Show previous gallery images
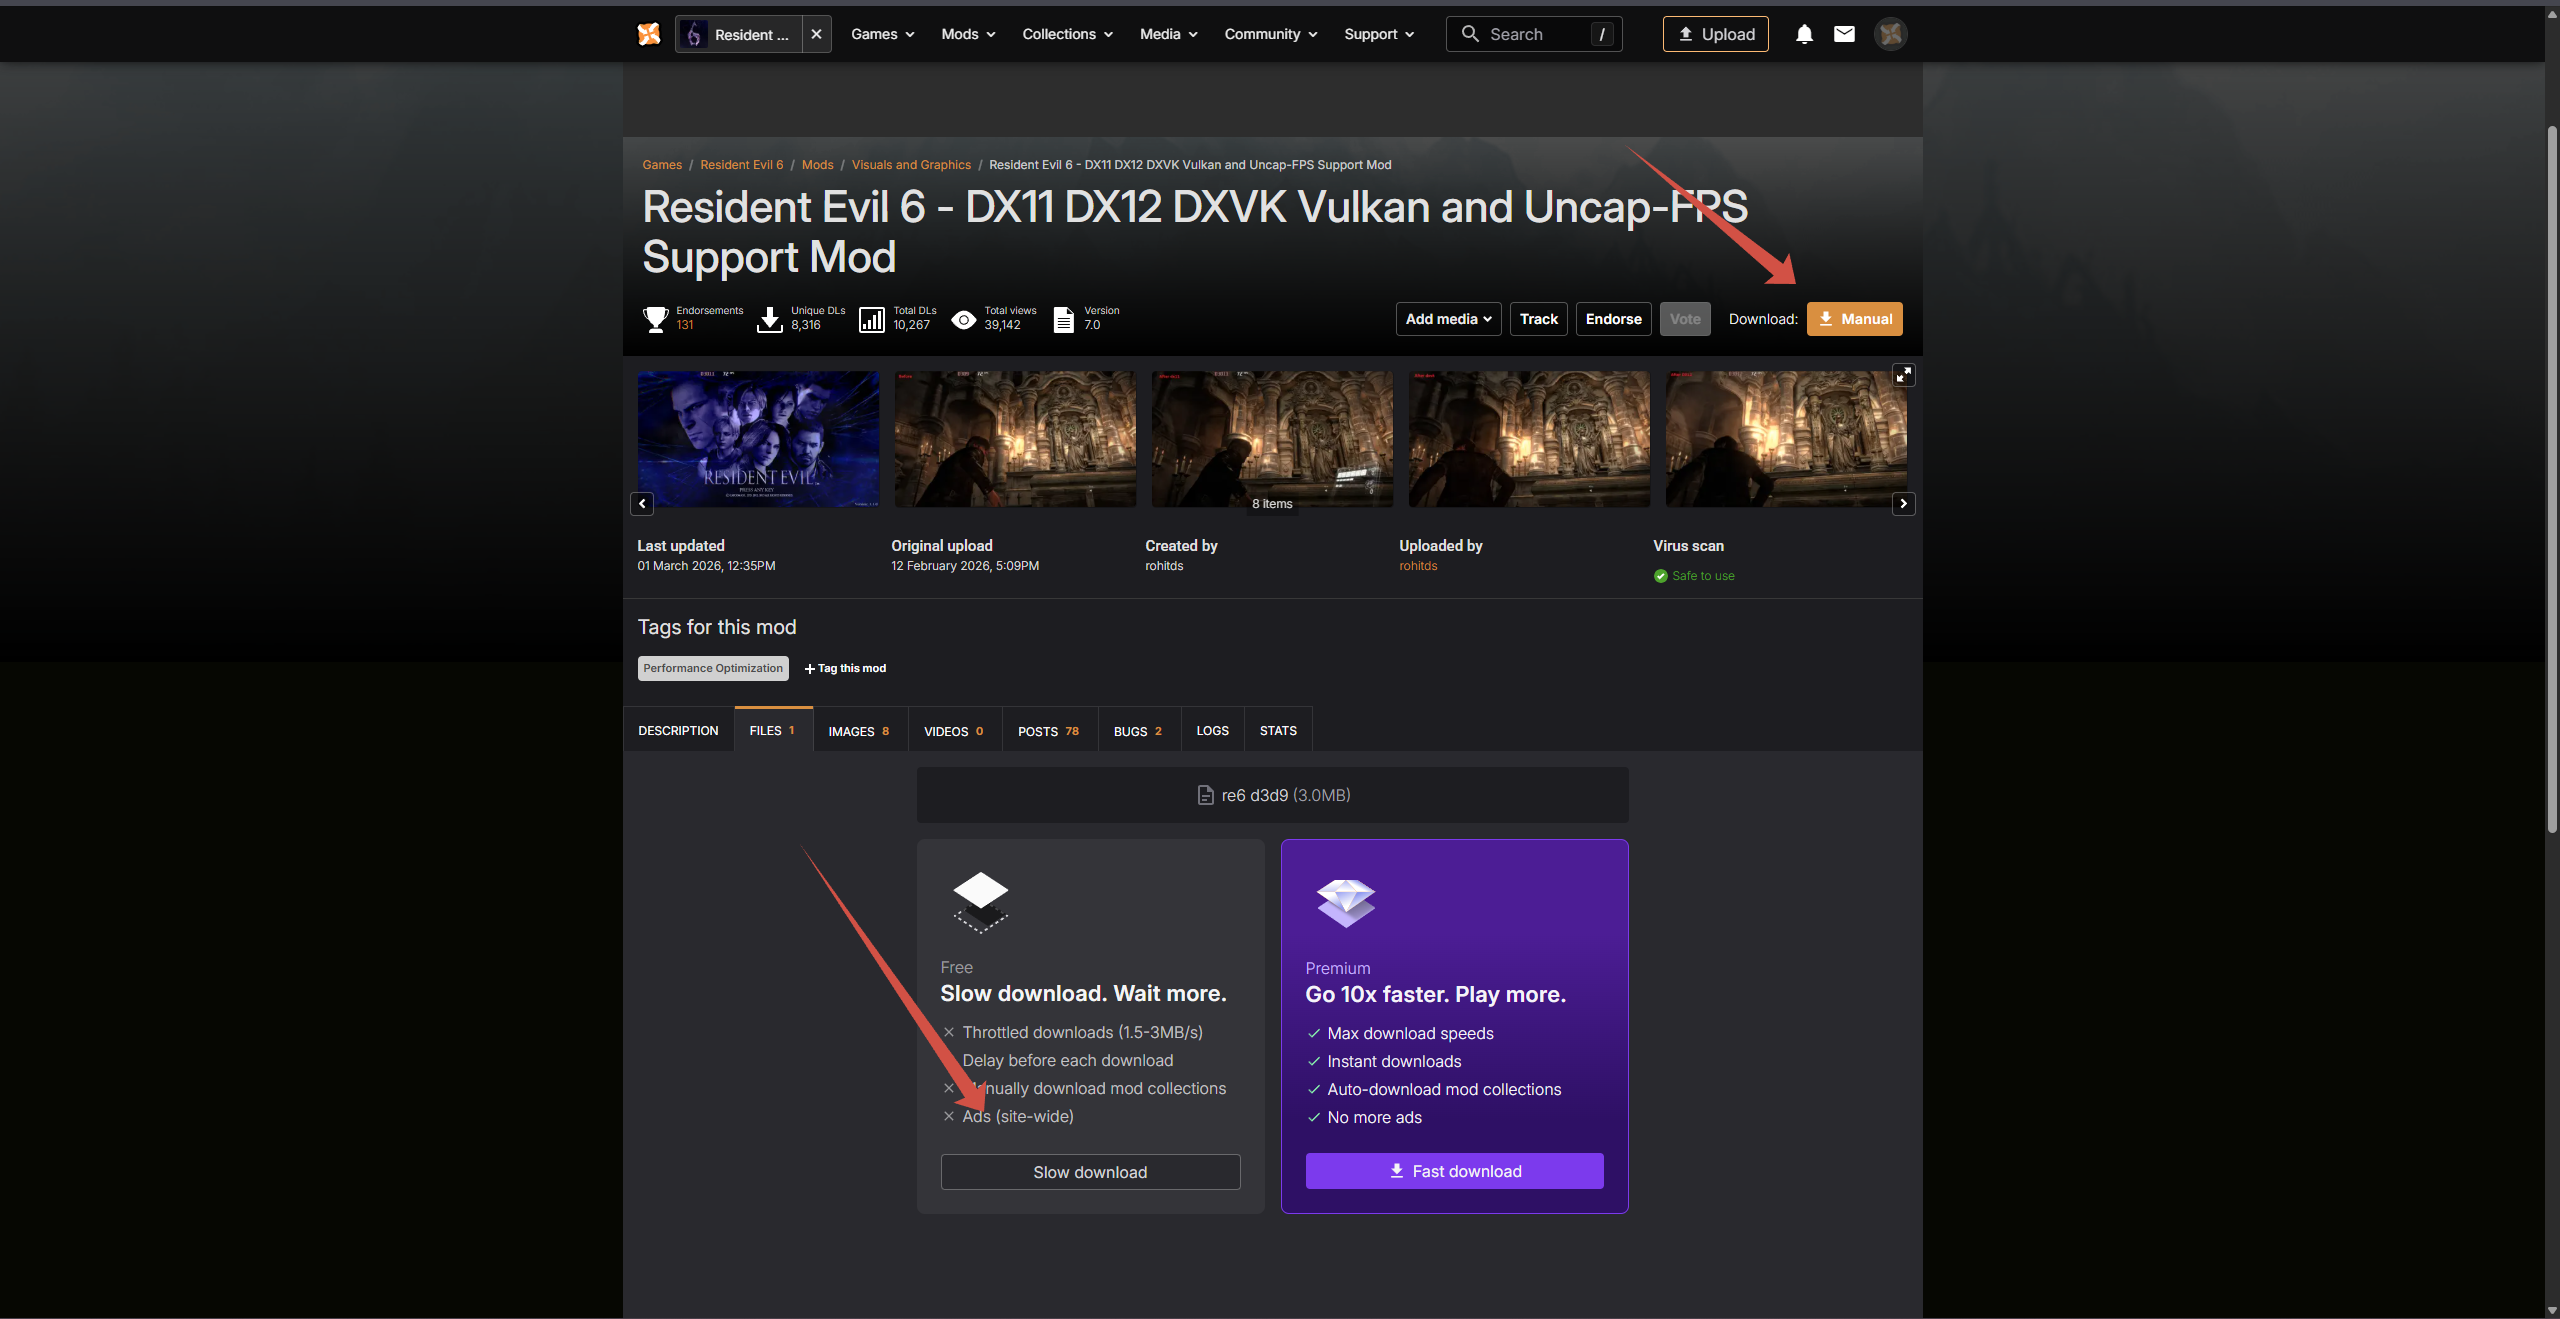The height and width of the screenshot is (1319, 2560). click(642, 504)
